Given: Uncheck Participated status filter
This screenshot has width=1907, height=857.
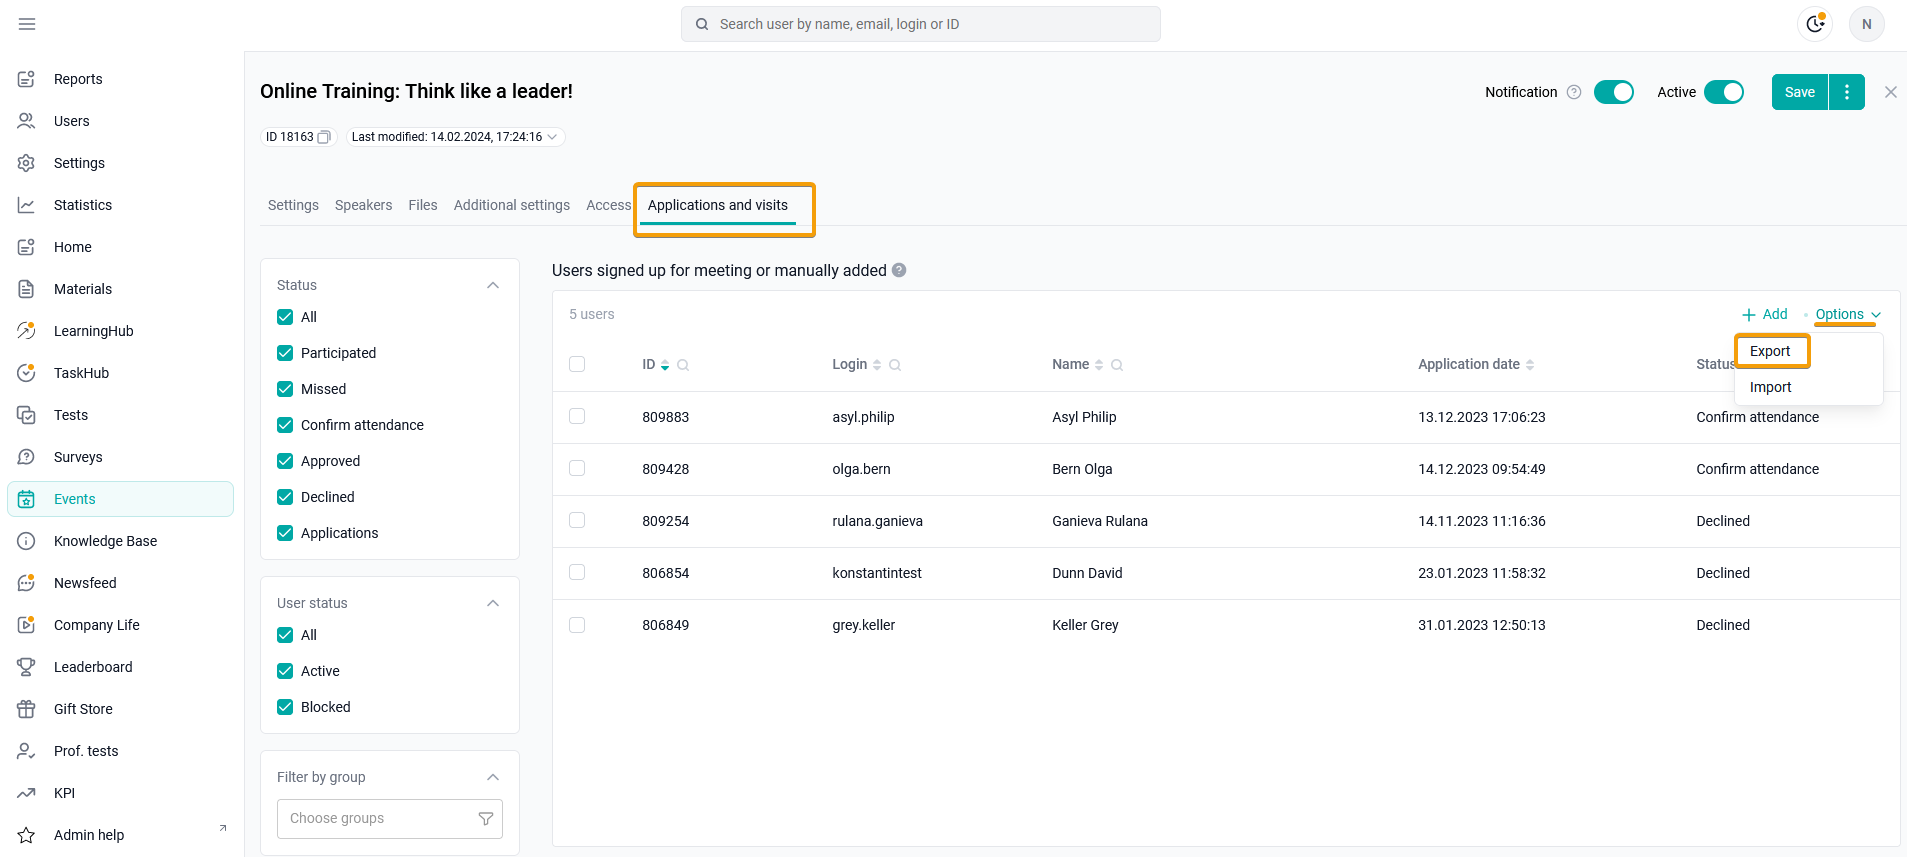Looking at the screenshot, I should tap(285, 353).
